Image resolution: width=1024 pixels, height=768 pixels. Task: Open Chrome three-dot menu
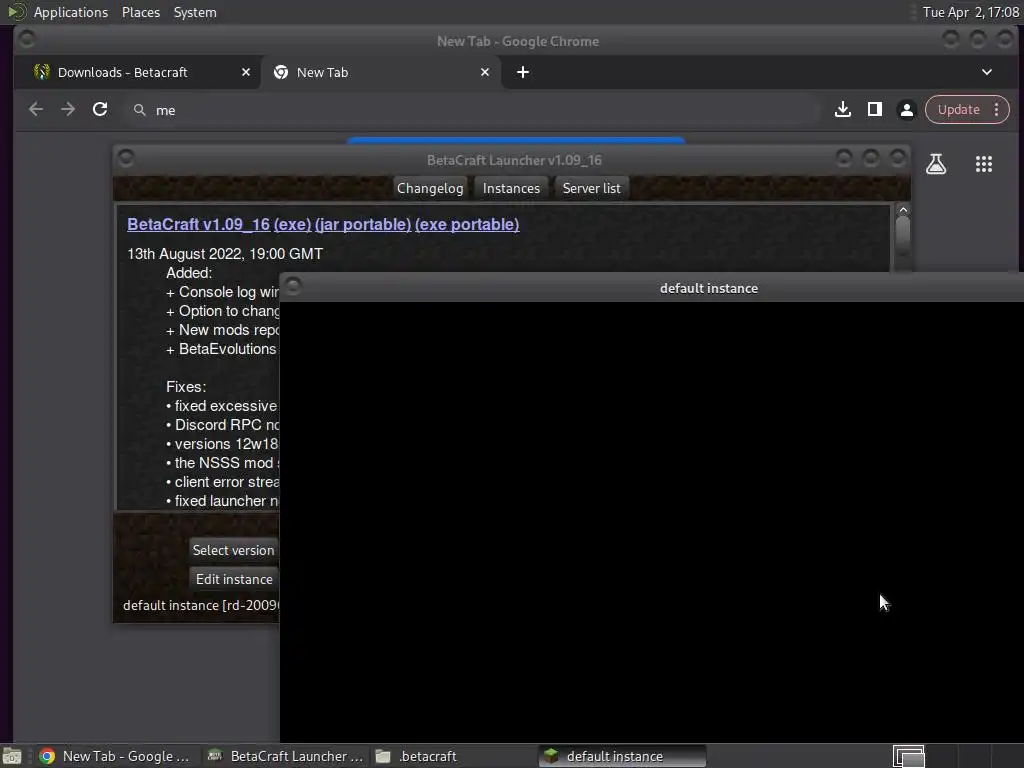[x=997, y=110]
